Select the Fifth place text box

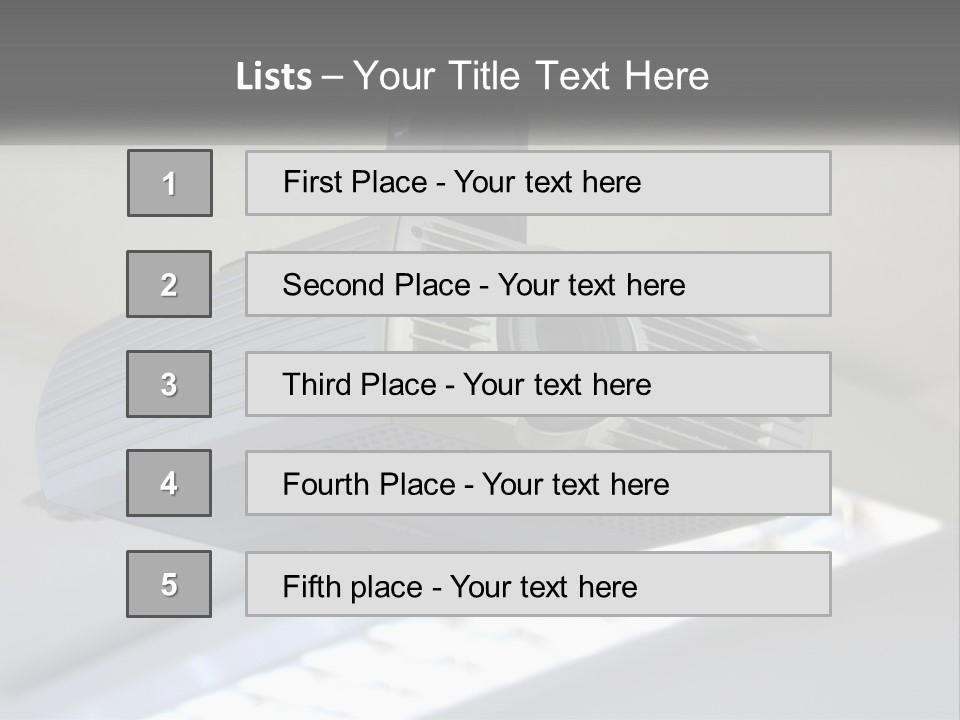(538, 584)
